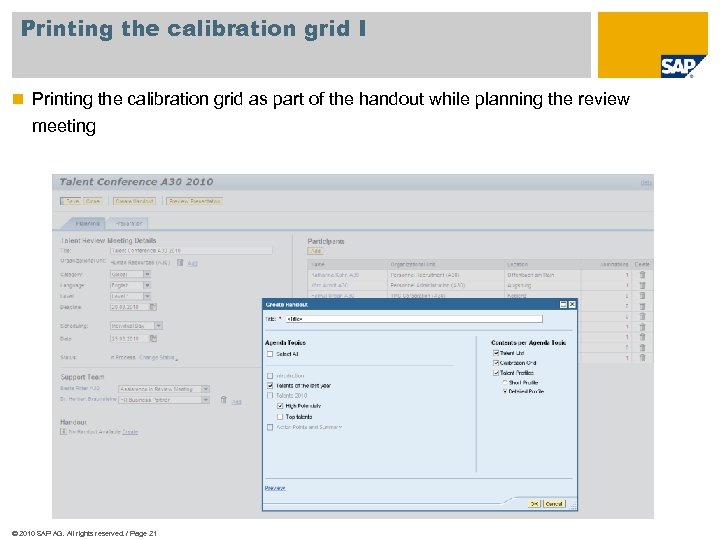Uncheck Talents of the last year topic
The width and height of the screenshot is (720, 540).
(270, 386)
